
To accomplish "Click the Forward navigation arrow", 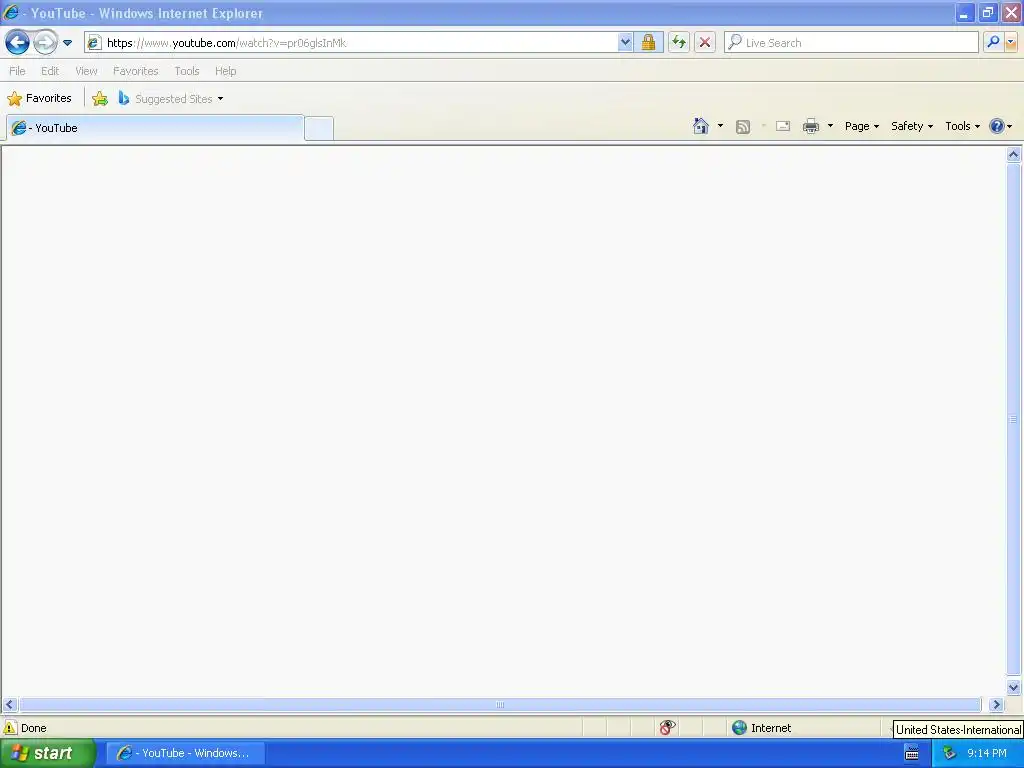I will click(45, 43).
